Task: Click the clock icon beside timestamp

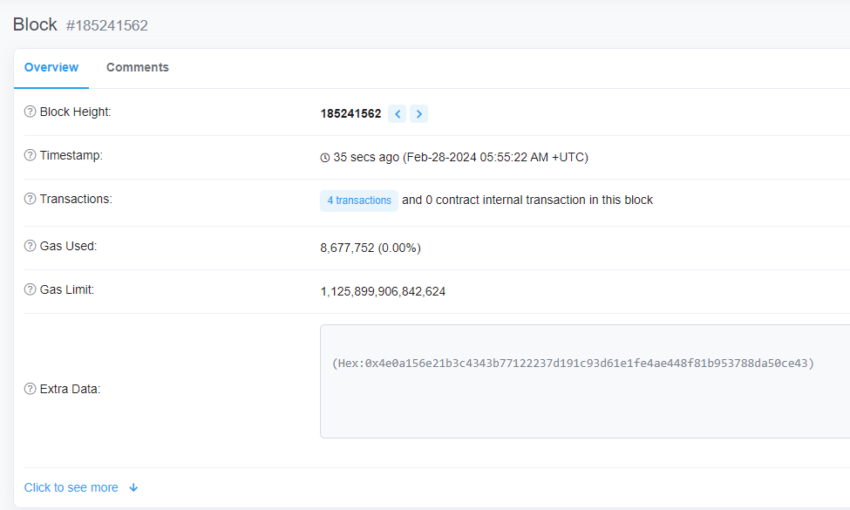Action: [325, 158]
